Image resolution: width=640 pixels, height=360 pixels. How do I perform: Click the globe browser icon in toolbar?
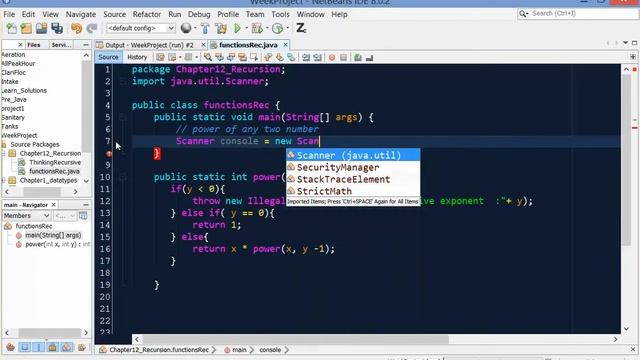(186, 28)
